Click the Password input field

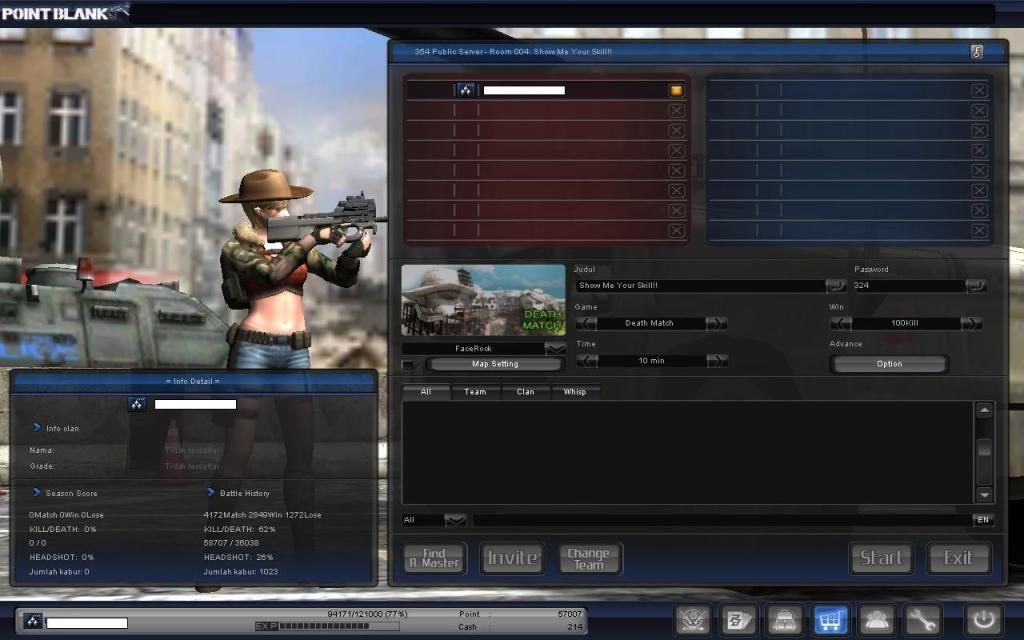point(908,285)
